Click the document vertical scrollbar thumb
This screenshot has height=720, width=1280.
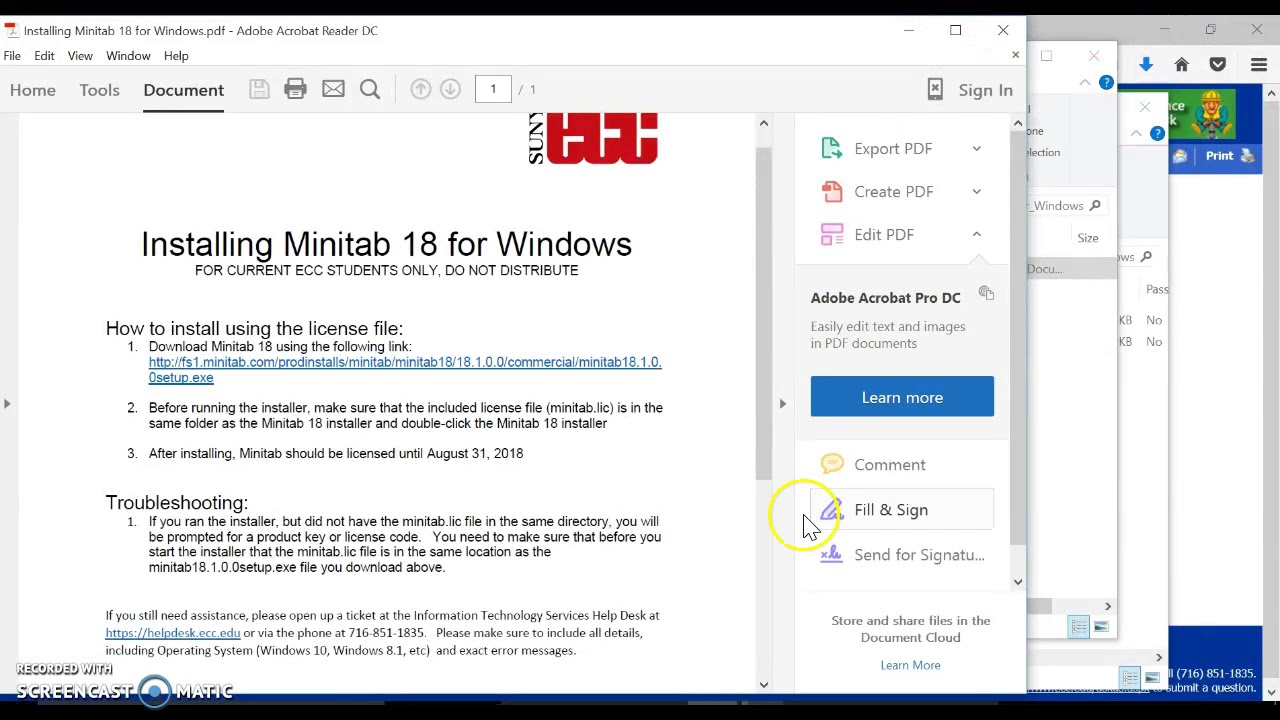764,314
